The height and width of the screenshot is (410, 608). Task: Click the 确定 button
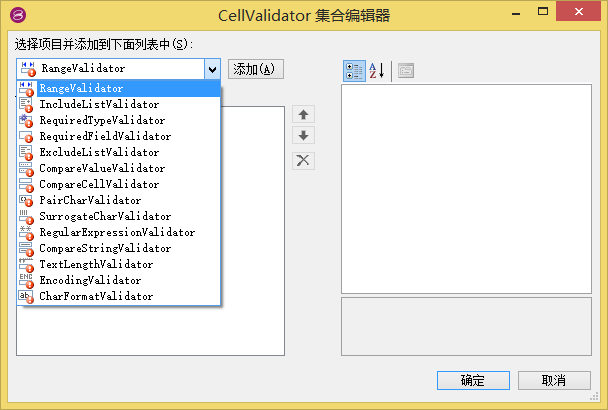[472, 380]
